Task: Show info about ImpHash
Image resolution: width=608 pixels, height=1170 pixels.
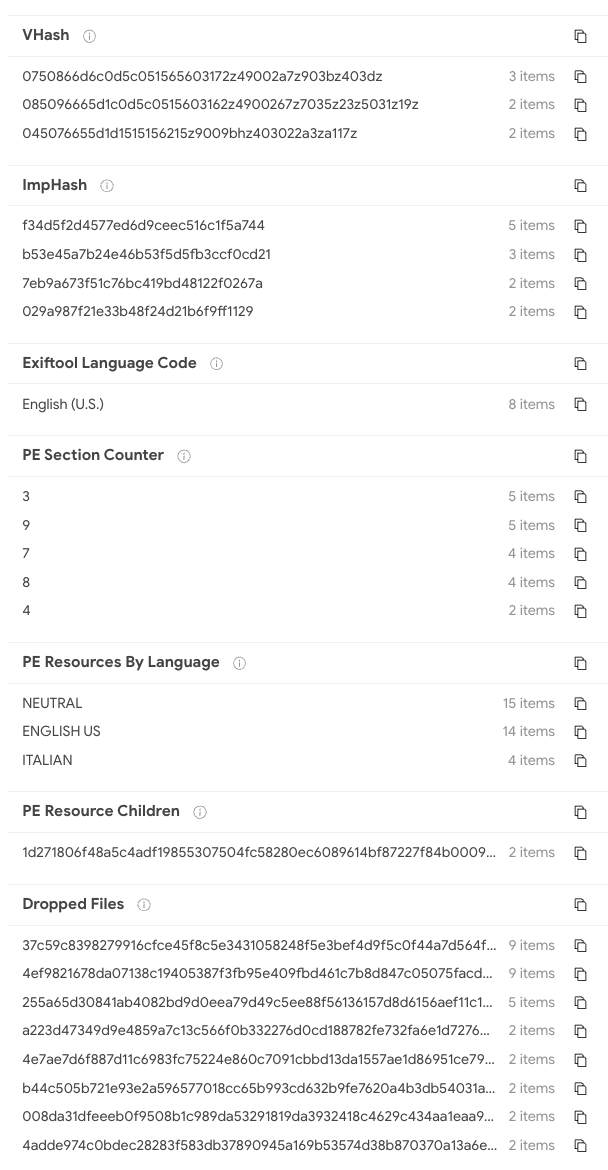Action: tap(107, 186)
